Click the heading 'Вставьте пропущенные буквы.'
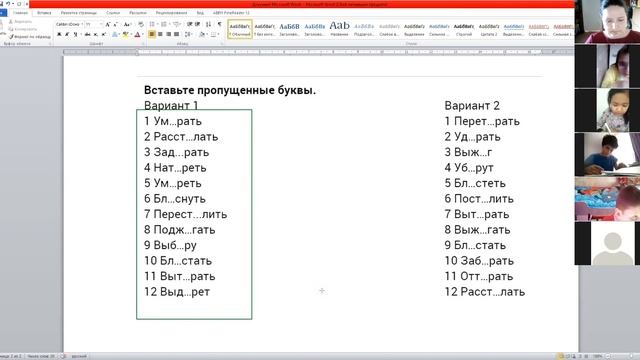The width and height of the screenshot is (640, 360). pos(230,90)
